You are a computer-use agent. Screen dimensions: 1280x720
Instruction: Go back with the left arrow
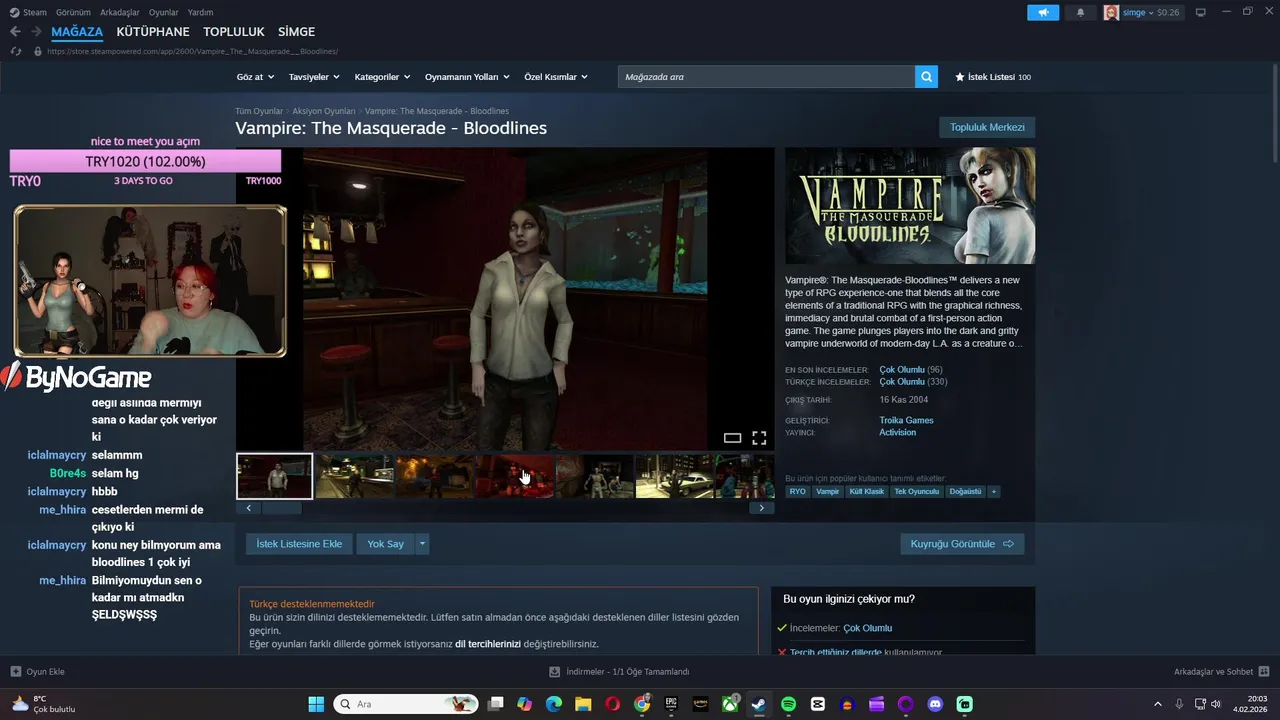coord(15,32)
